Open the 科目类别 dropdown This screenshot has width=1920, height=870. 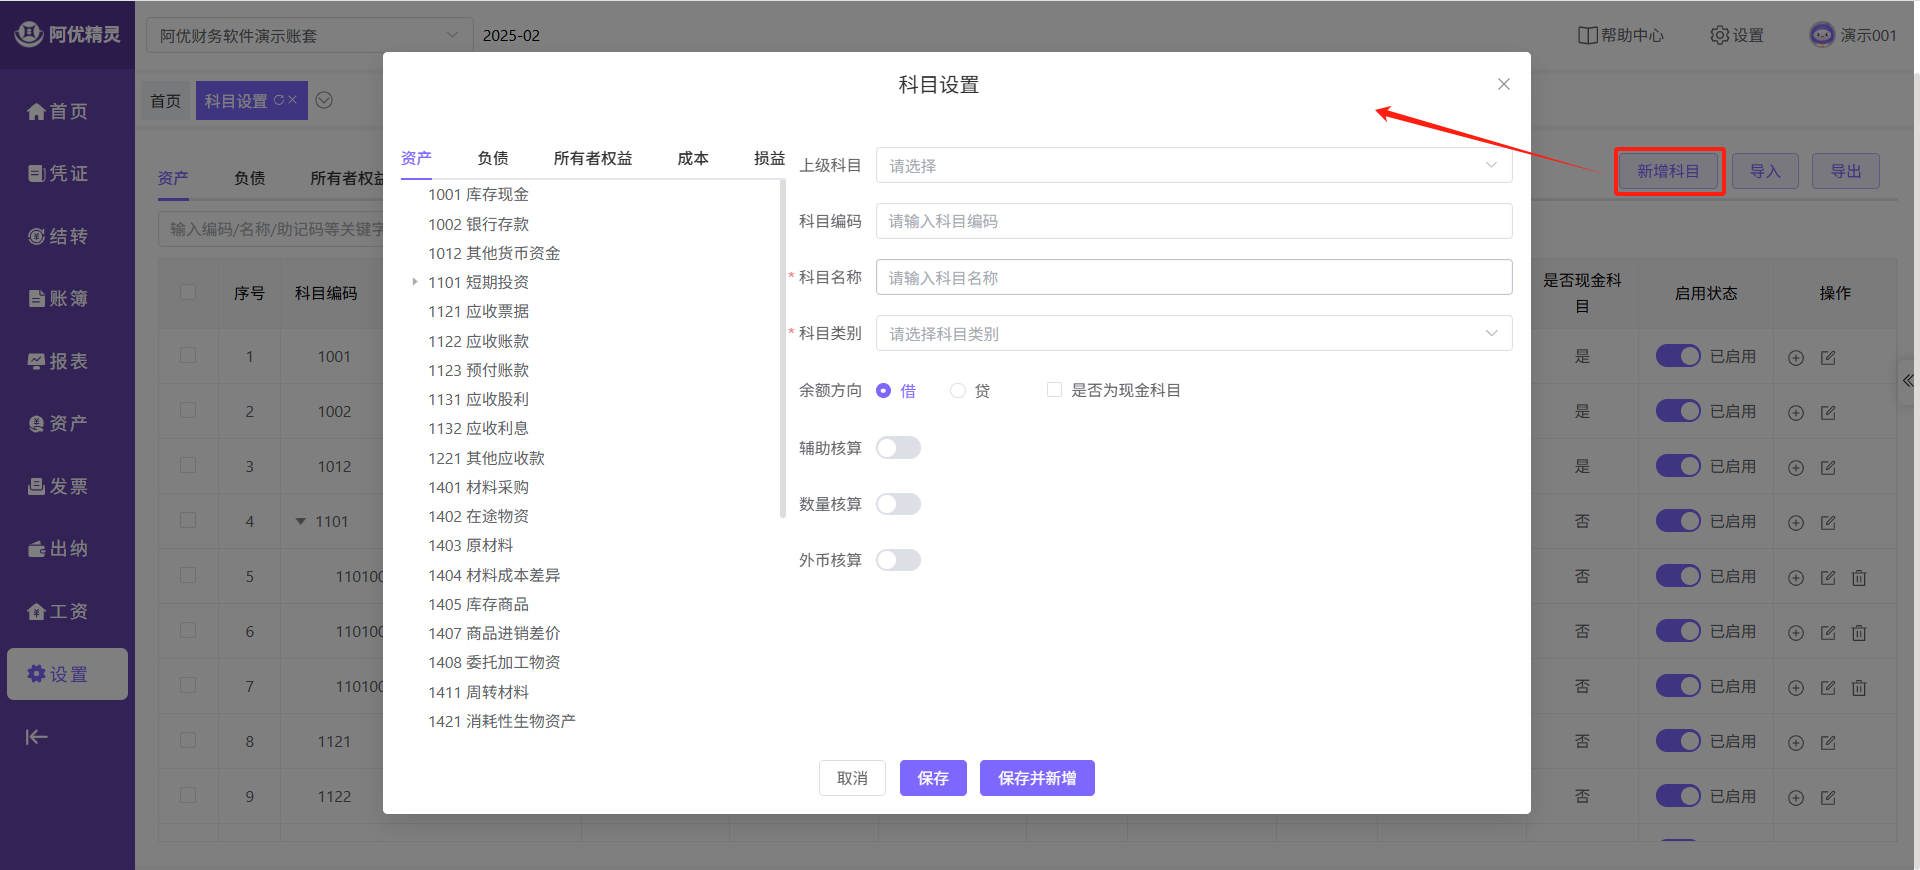click(1193, 334)
